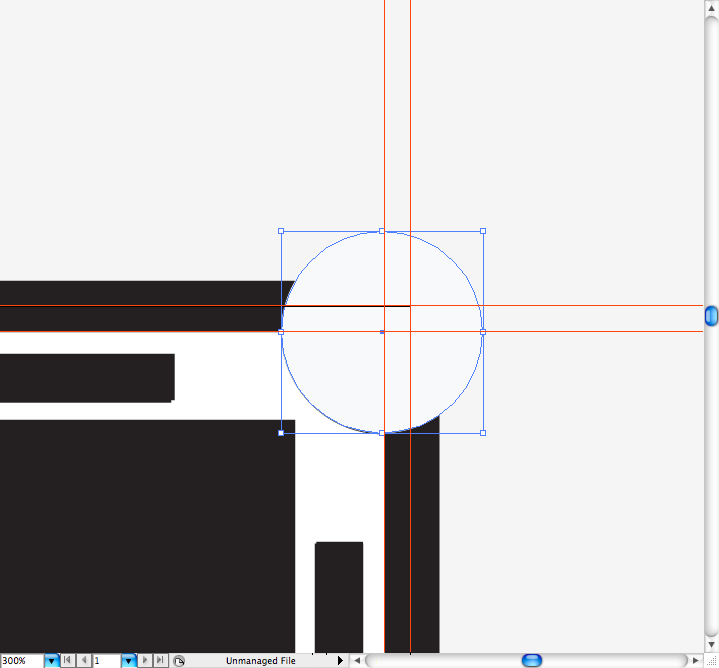Click bottom-left handle of the circle's bounding box
This screenshot has height=668, width=719.
point(281,433)
